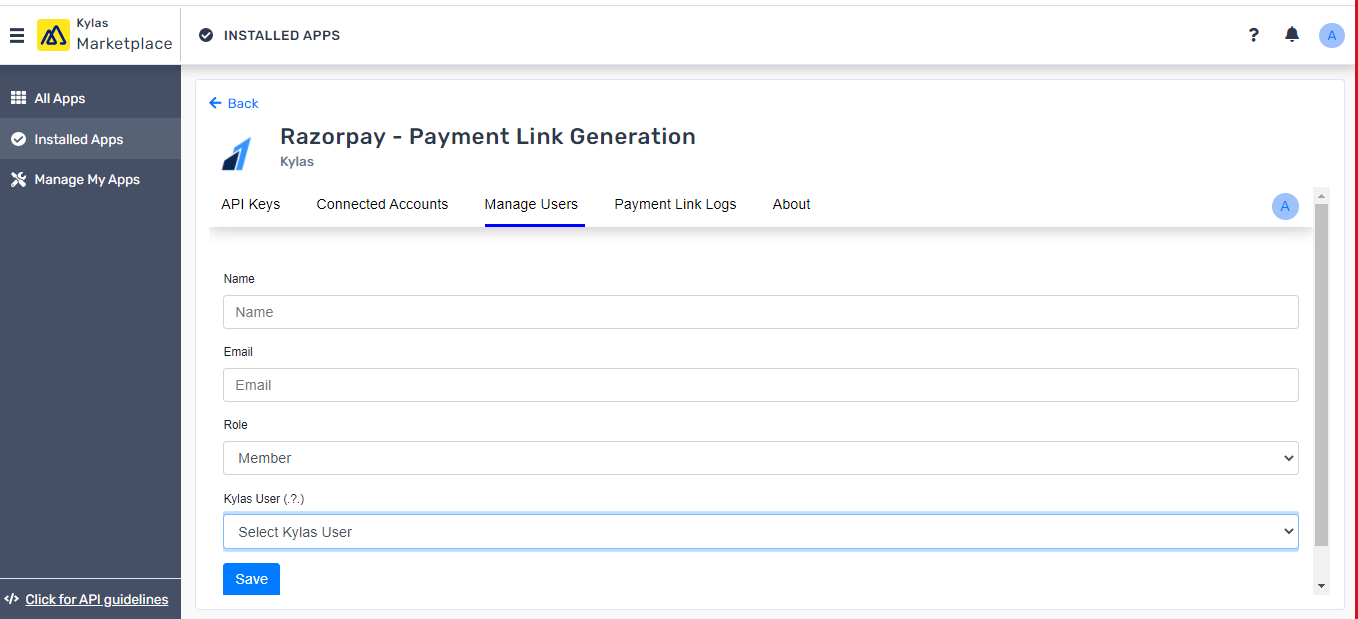Click the form panel vertical scrollbar

(x=1321, y=375)
